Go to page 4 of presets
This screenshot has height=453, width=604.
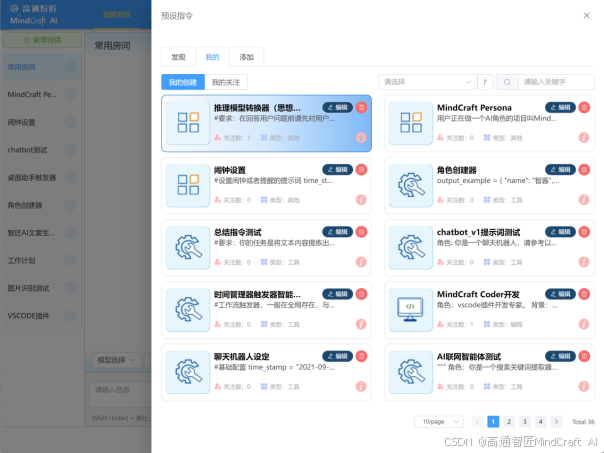[540, 422]
